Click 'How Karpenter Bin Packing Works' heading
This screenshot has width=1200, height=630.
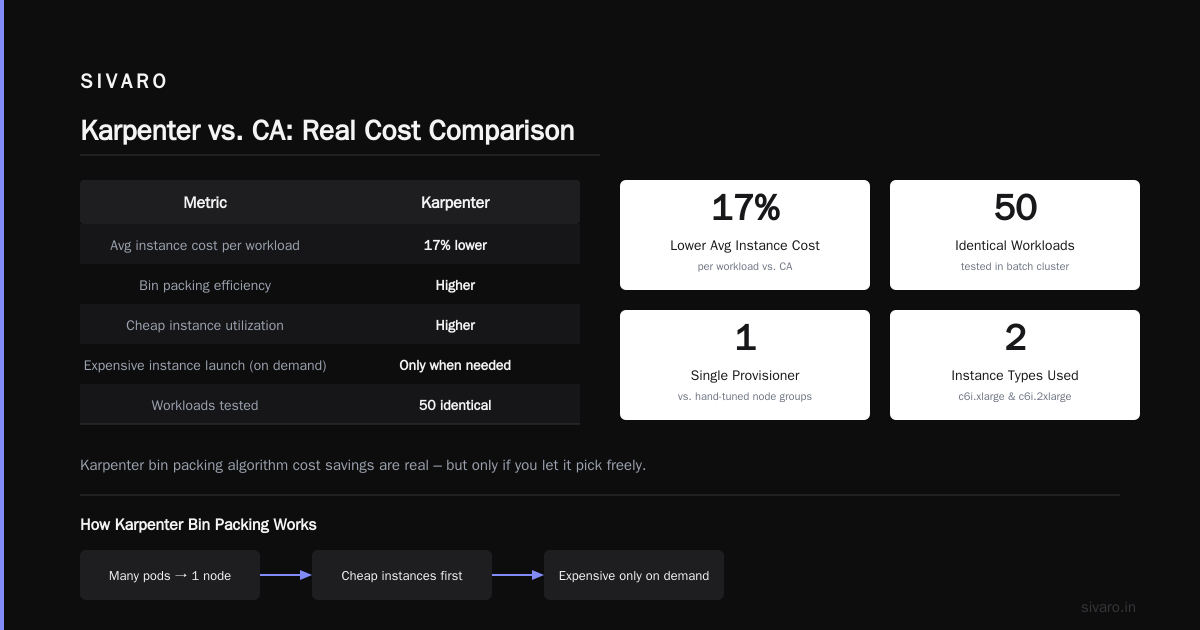(198, 524)
